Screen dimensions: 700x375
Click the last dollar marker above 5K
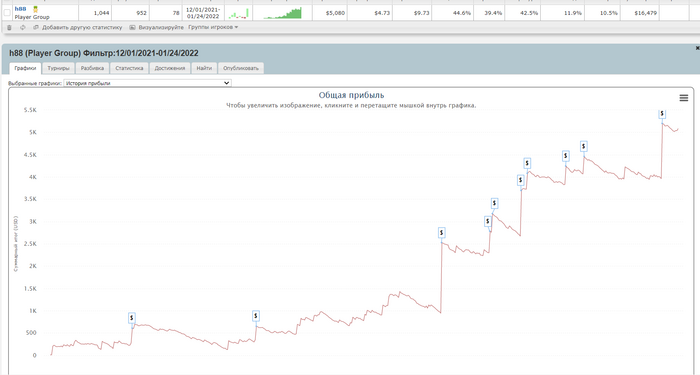(x=662, y=113)
